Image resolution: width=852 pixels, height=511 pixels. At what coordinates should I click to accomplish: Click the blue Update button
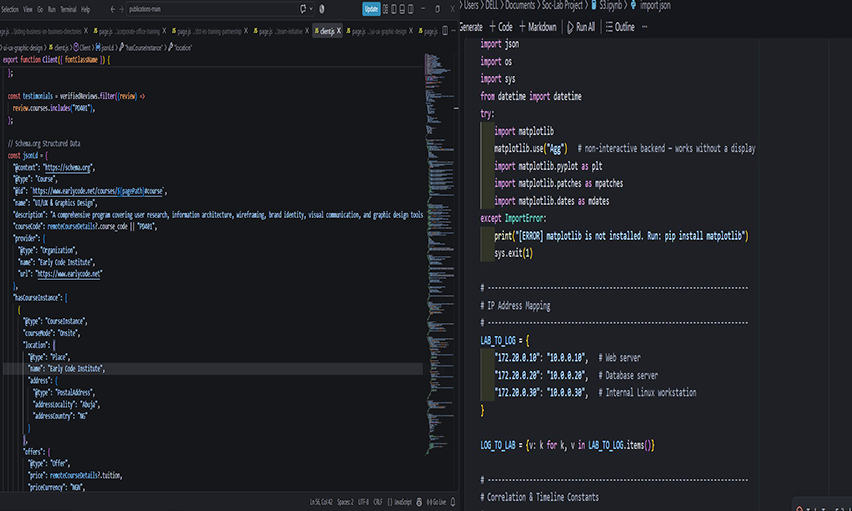click(371, 9)
